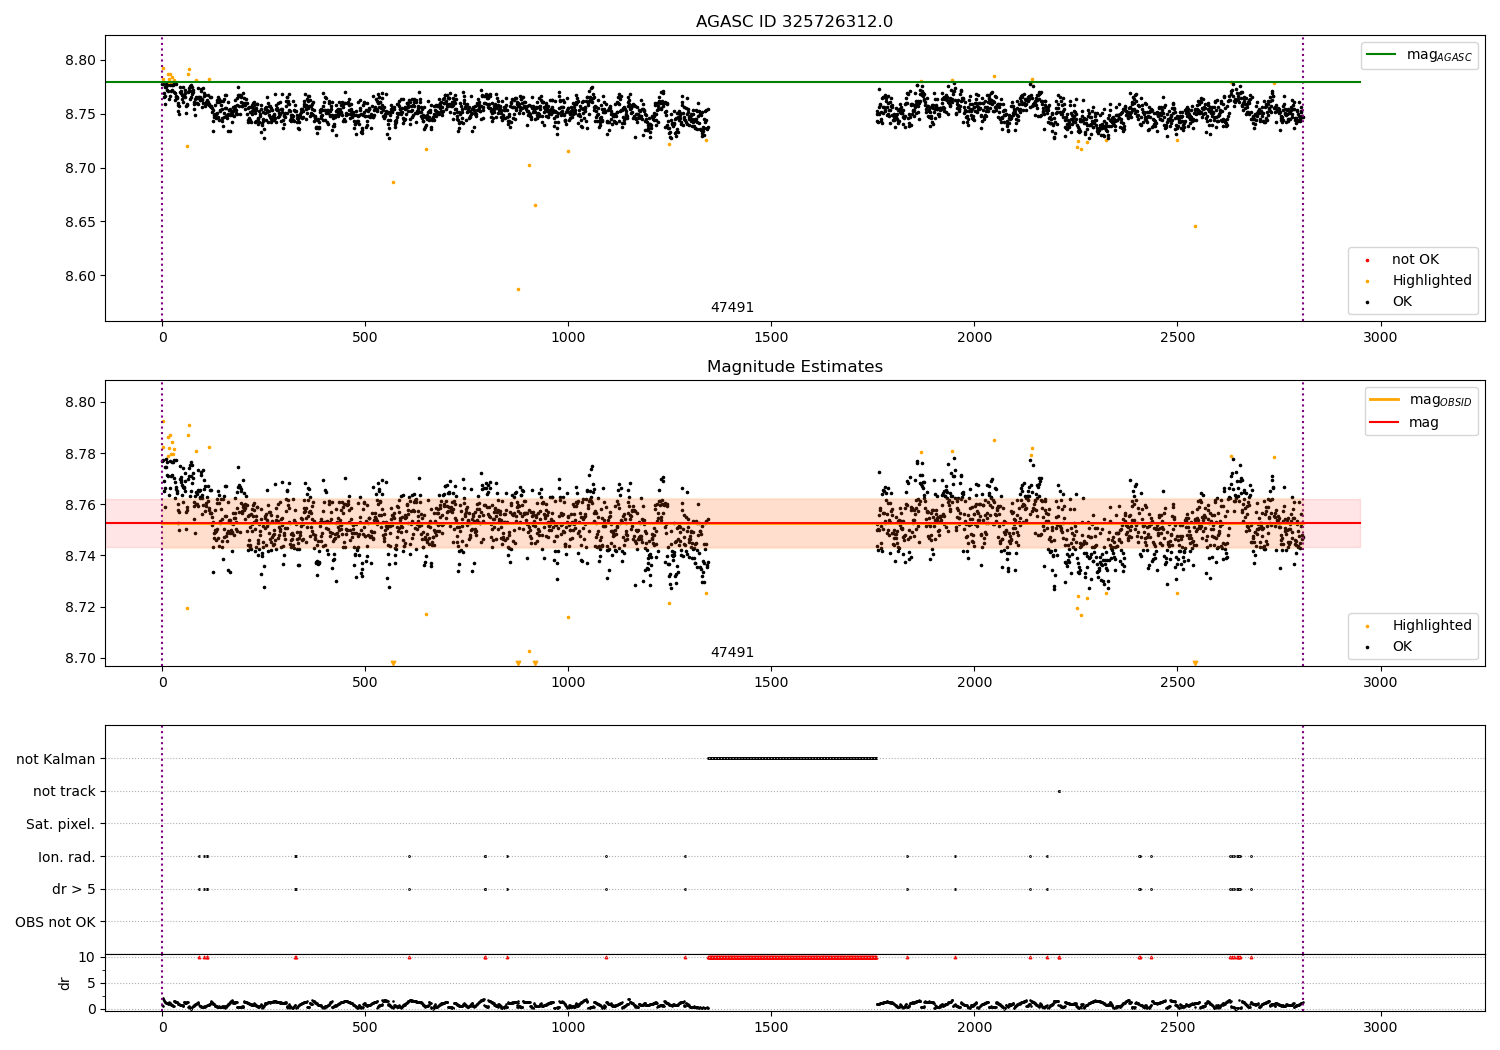
Task: Click the 'Magnitude Estimates' plot title
Action: [x=794, y=367]
